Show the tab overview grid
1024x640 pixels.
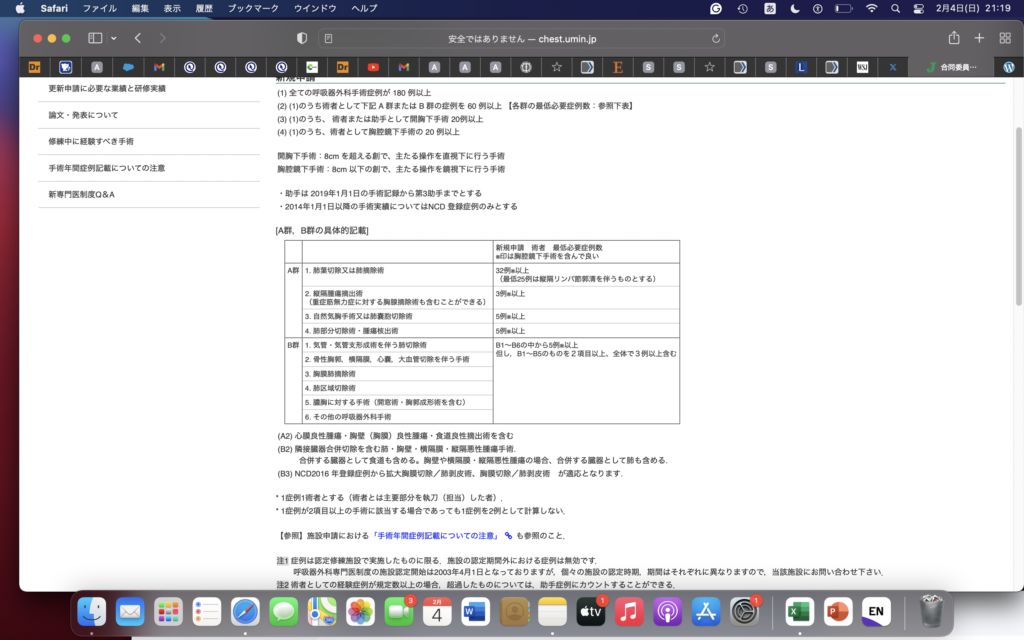[1004, 38]
